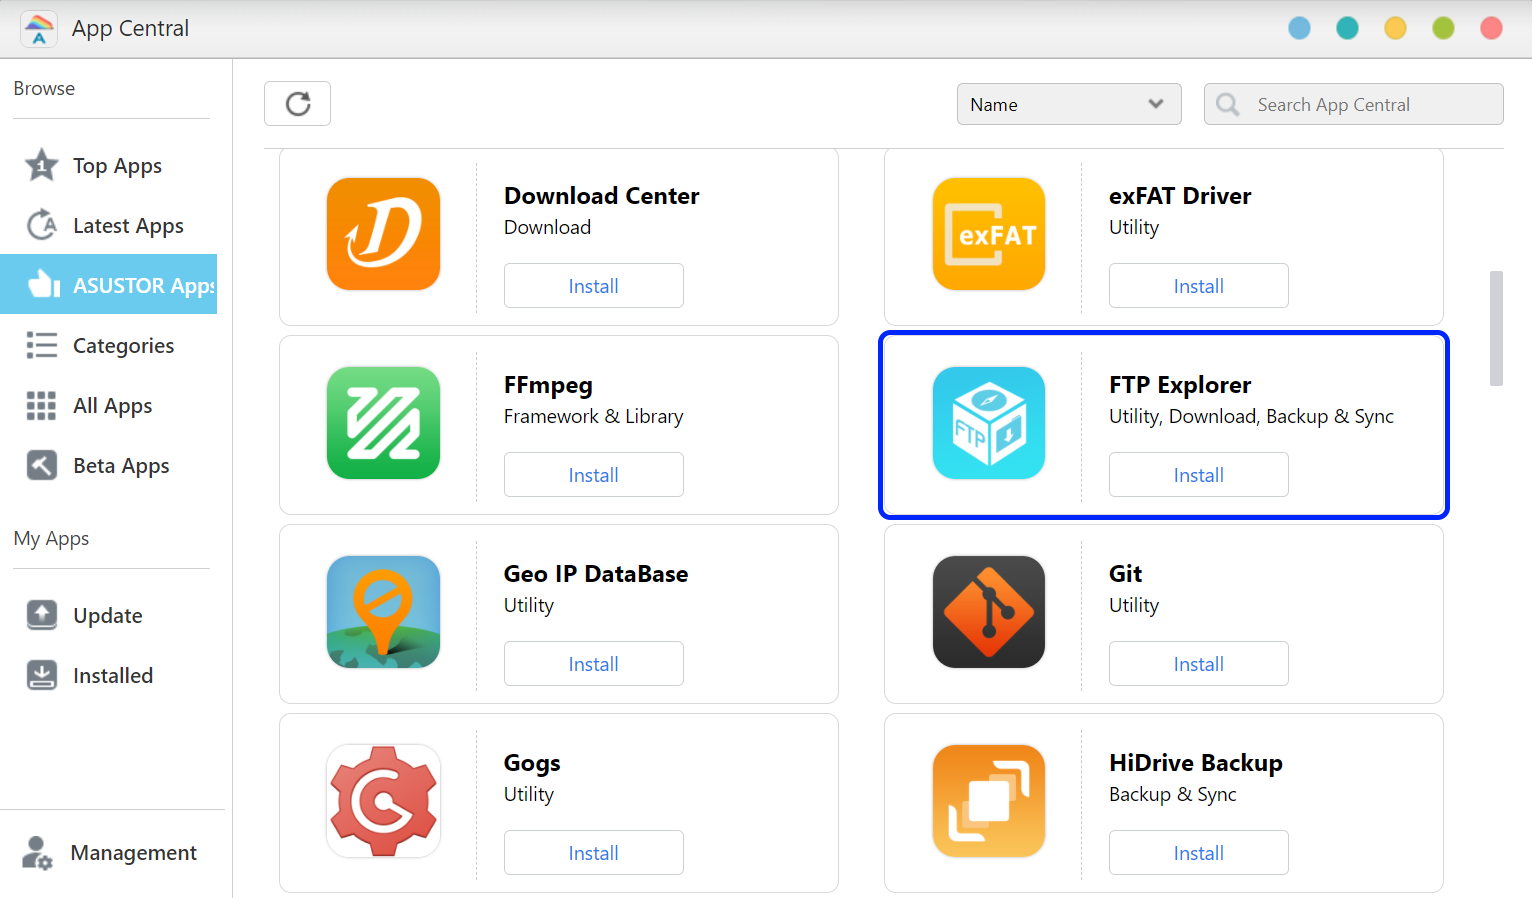
Task: Open the FTP Explorer app icon
Action: point(989,423)
